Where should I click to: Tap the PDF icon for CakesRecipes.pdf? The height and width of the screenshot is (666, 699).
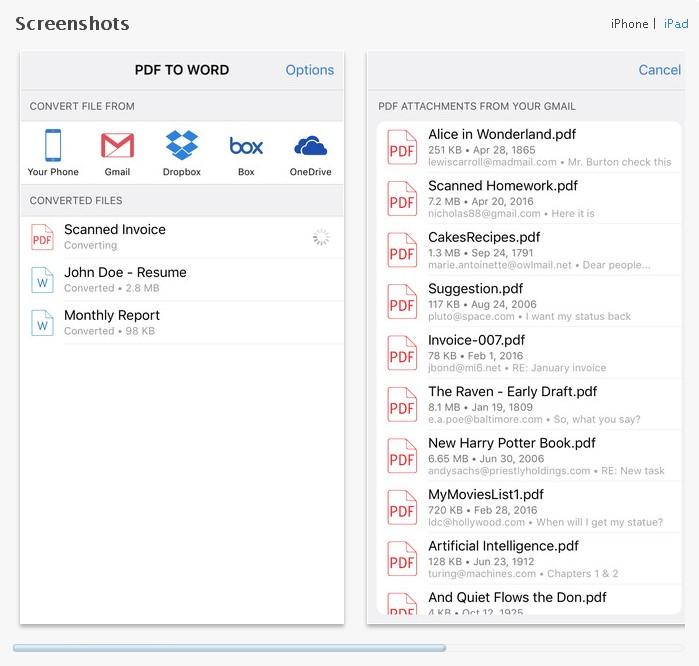402,250
